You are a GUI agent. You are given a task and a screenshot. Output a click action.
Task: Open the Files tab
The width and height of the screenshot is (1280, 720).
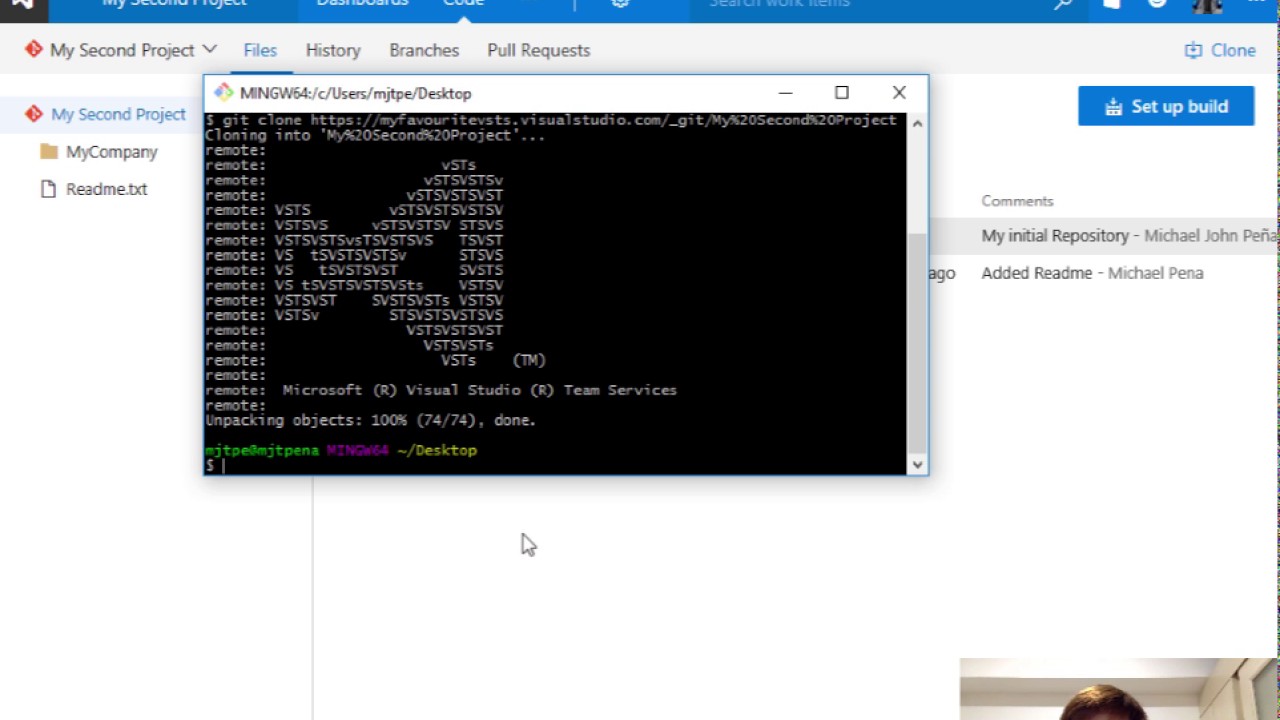pos(260,50)
